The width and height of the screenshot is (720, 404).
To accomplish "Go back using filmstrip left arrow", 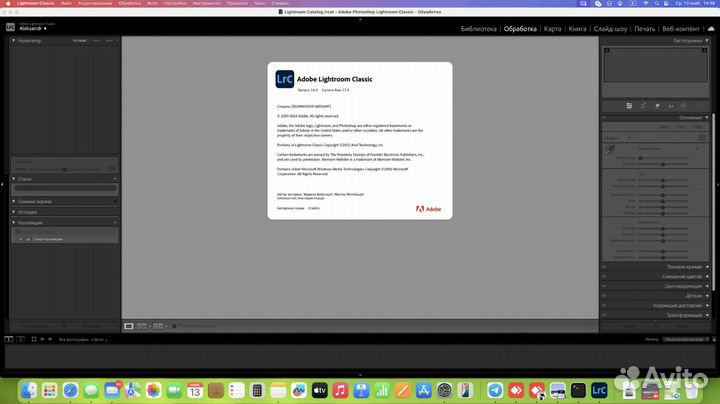I will (42, 339).
